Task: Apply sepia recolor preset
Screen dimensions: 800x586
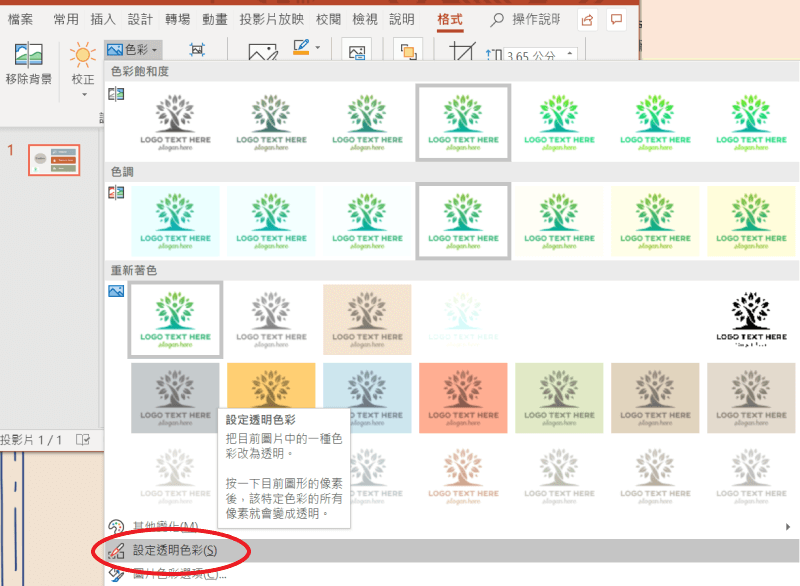Action: [x=367, y=319]
